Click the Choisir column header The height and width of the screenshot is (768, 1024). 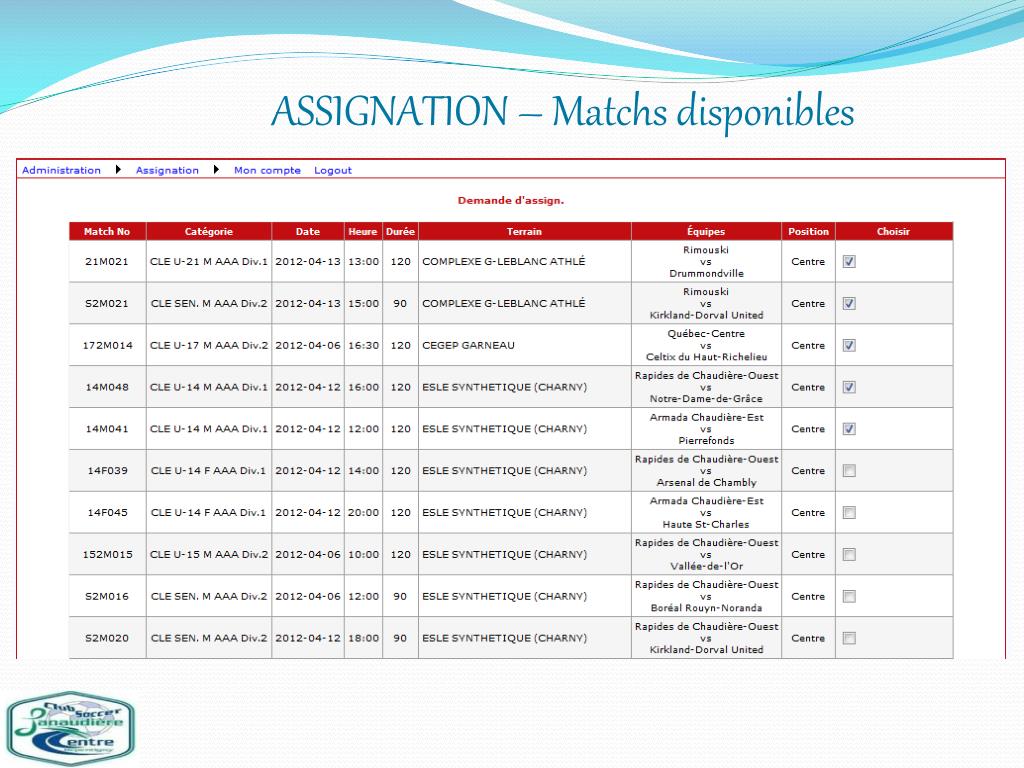point(893,231)
